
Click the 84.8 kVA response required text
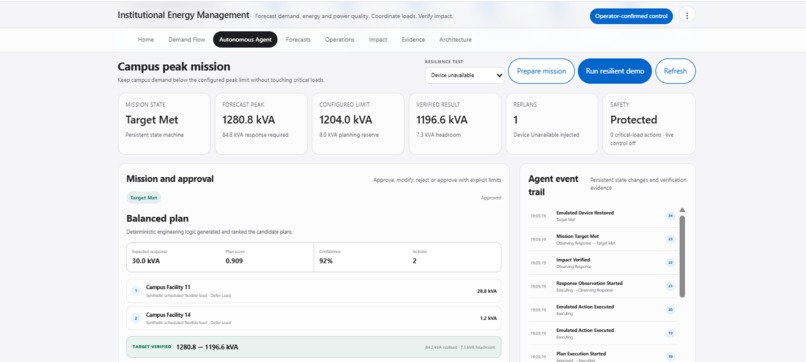coord(255,135)
